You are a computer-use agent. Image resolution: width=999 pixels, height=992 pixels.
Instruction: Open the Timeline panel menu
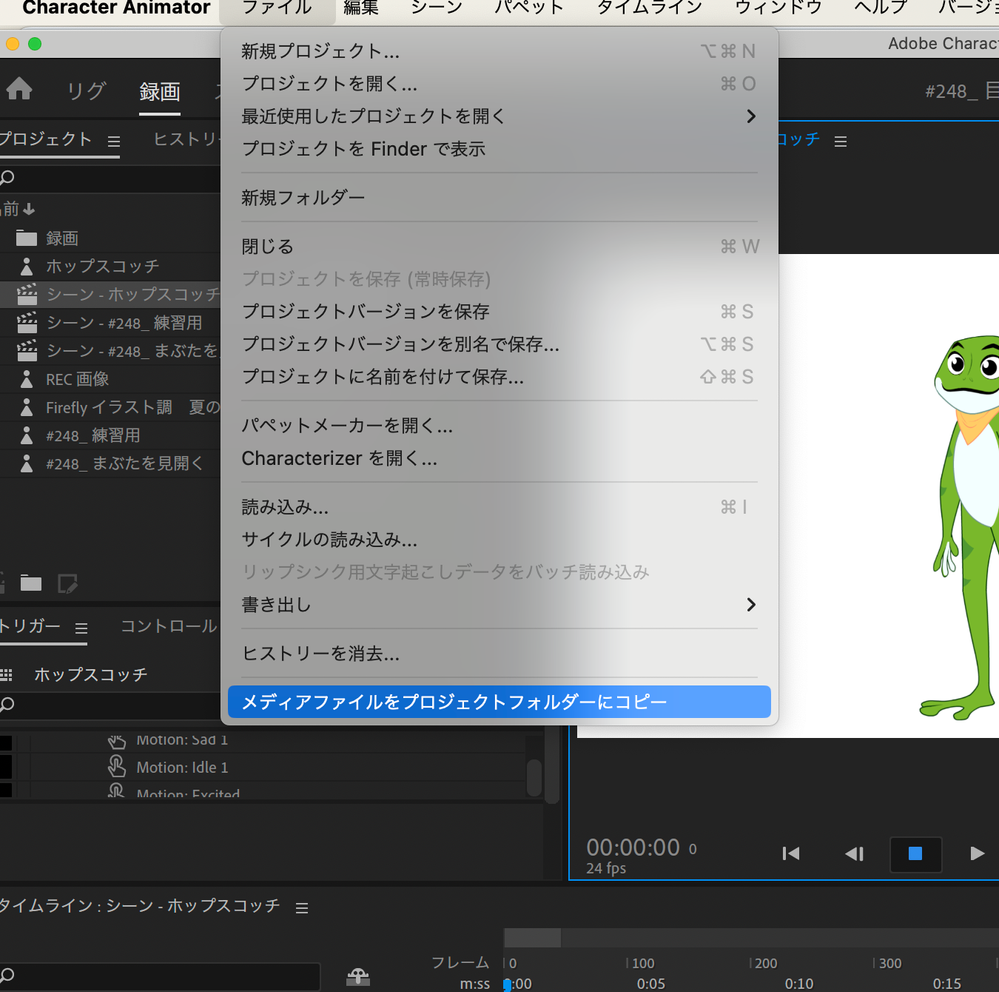302,908
